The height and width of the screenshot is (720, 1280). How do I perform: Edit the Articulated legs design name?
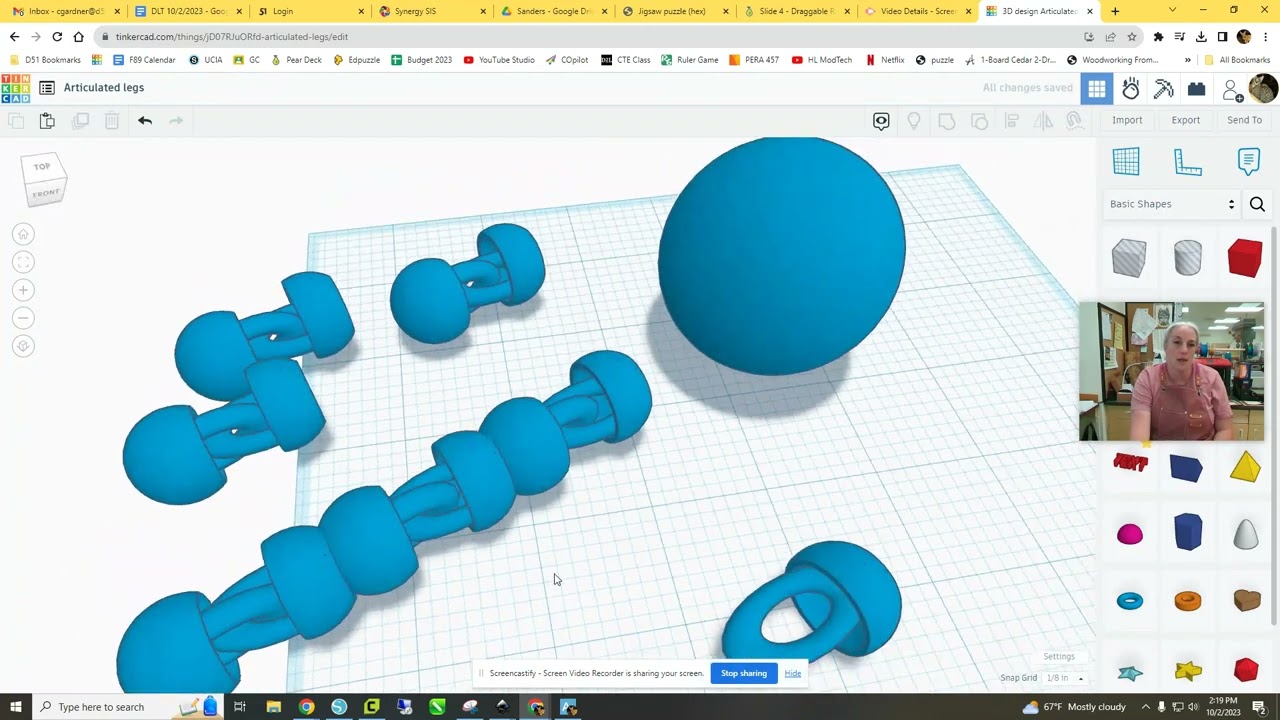point(104,88)
